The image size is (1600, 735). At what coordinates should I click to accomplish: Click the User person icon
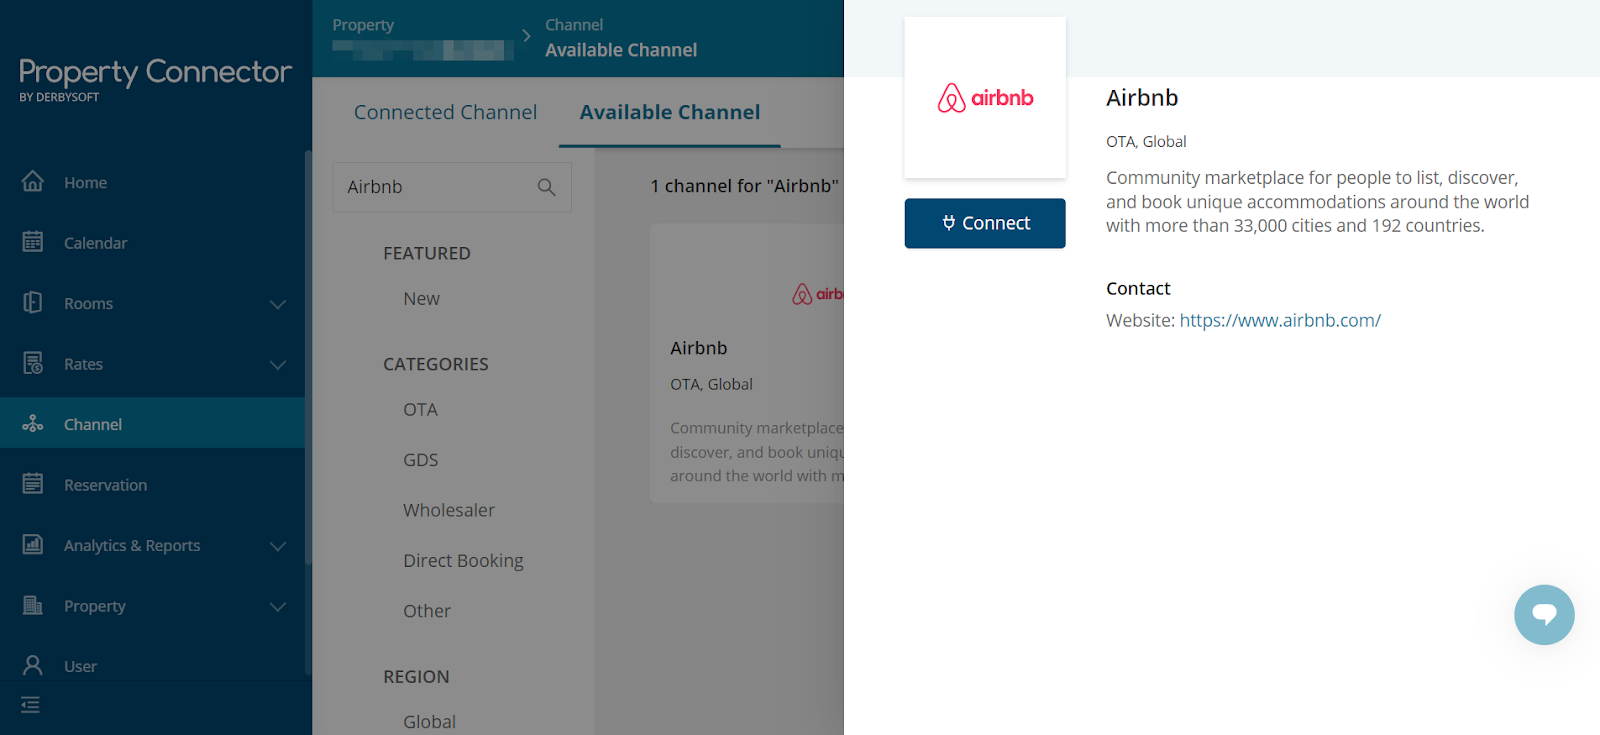click(33, 665)
